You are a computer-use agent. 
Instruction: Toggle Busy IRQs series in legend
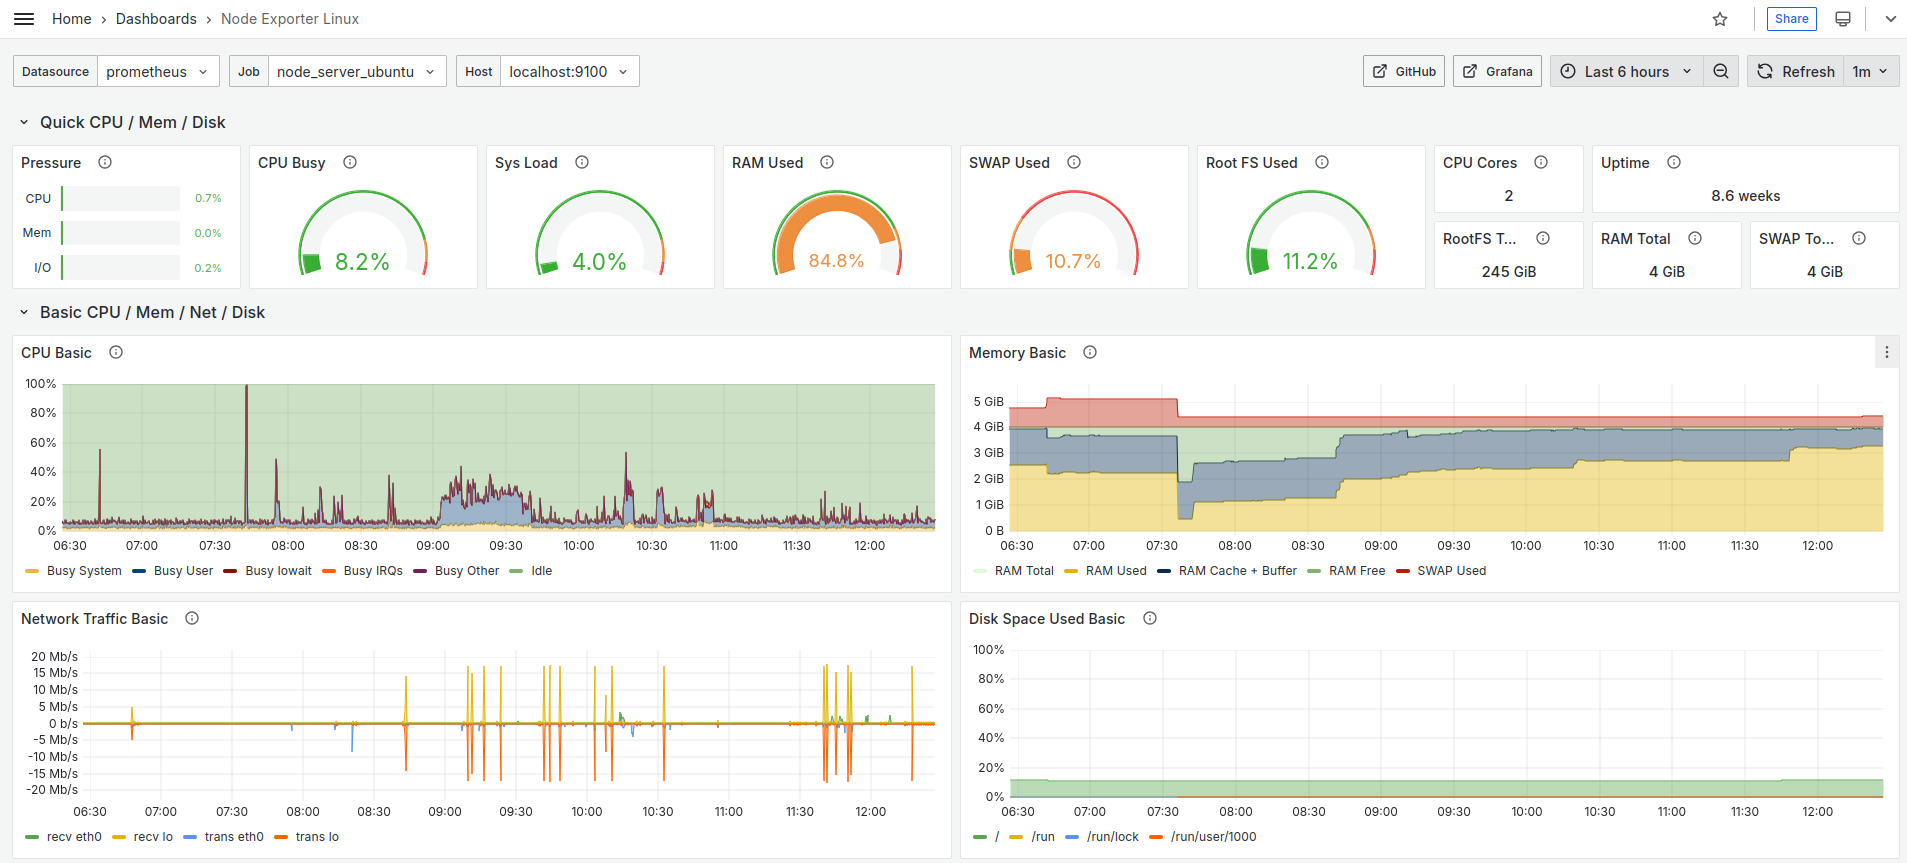pyautogui.click(x=373, y=571)
